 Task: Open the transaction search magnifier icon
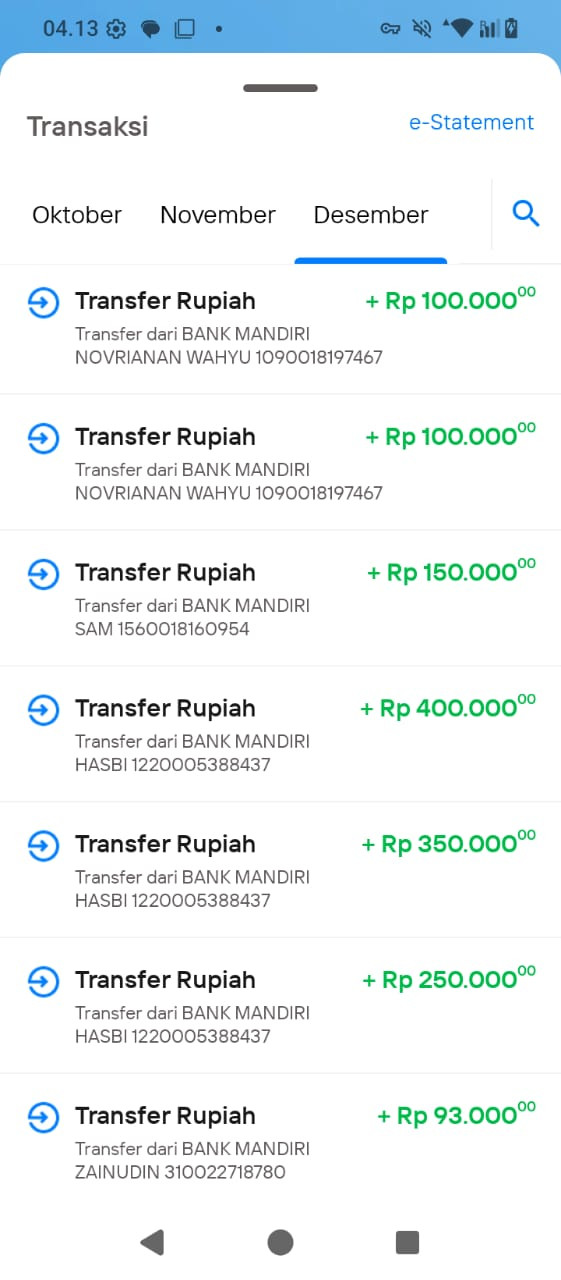pos(526,213)
